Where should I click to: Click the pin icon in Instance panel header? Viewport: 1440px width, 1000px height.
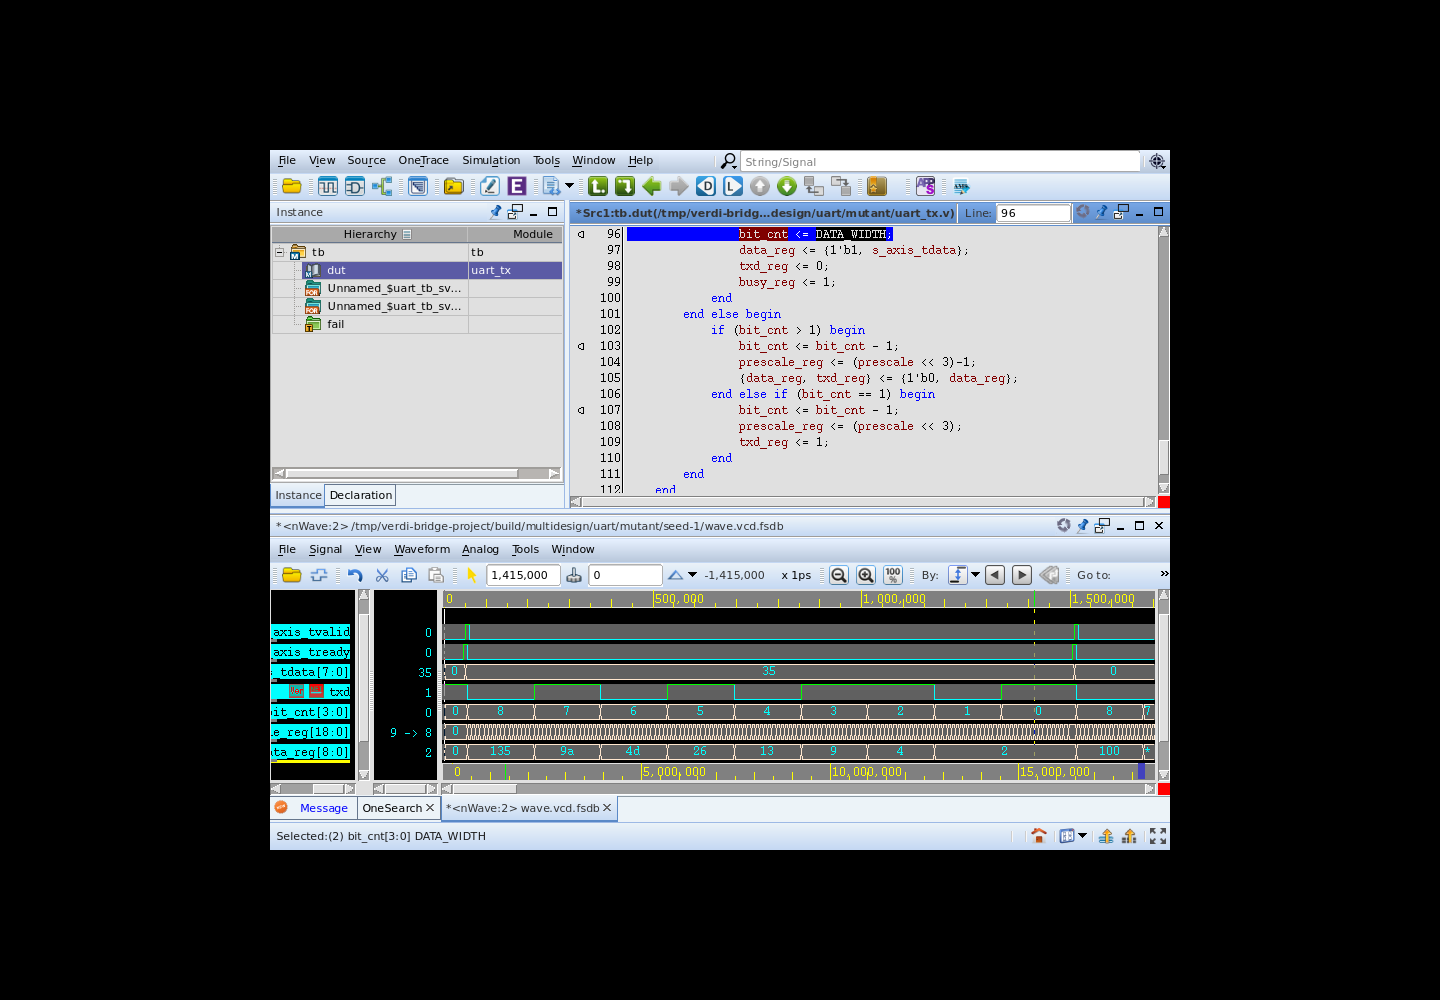tap(496, 212)
